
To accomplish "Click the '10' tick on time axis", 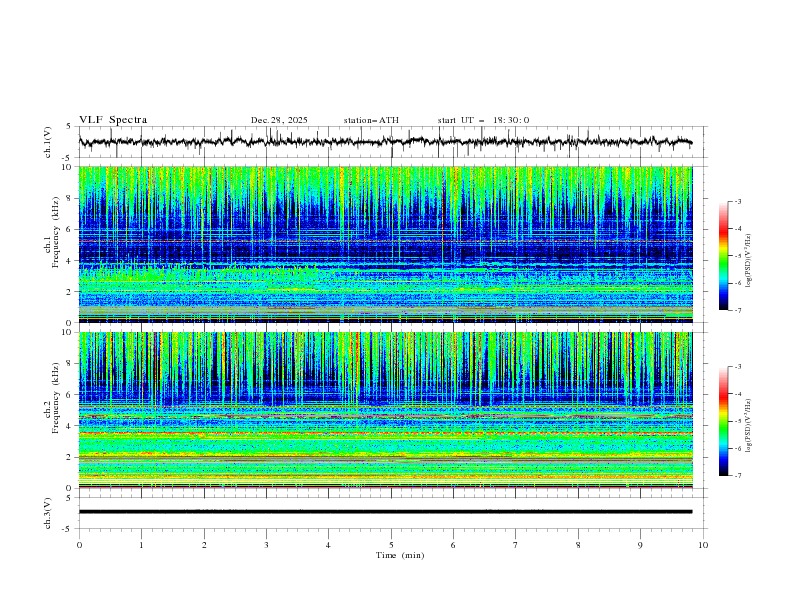I will click(x=703, y=545).
